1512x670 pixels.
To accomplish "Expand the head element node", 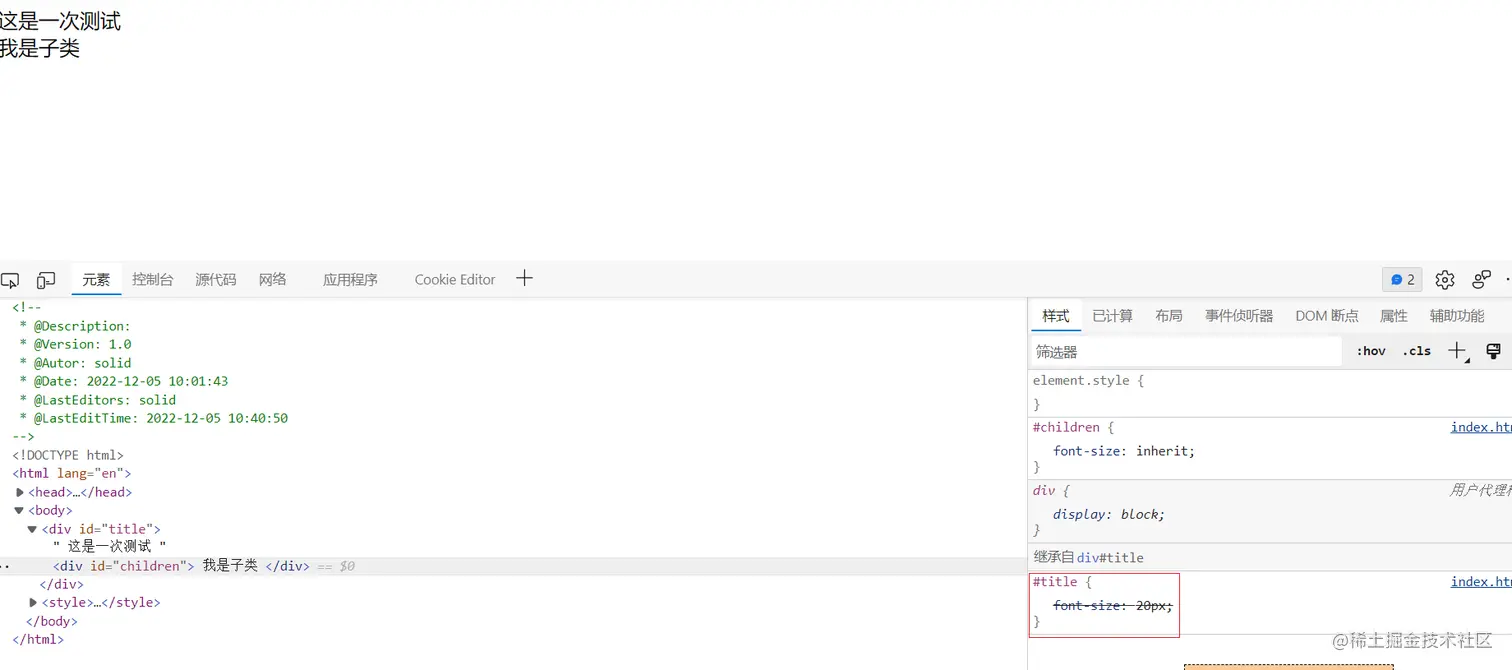I will coord(20,492).
